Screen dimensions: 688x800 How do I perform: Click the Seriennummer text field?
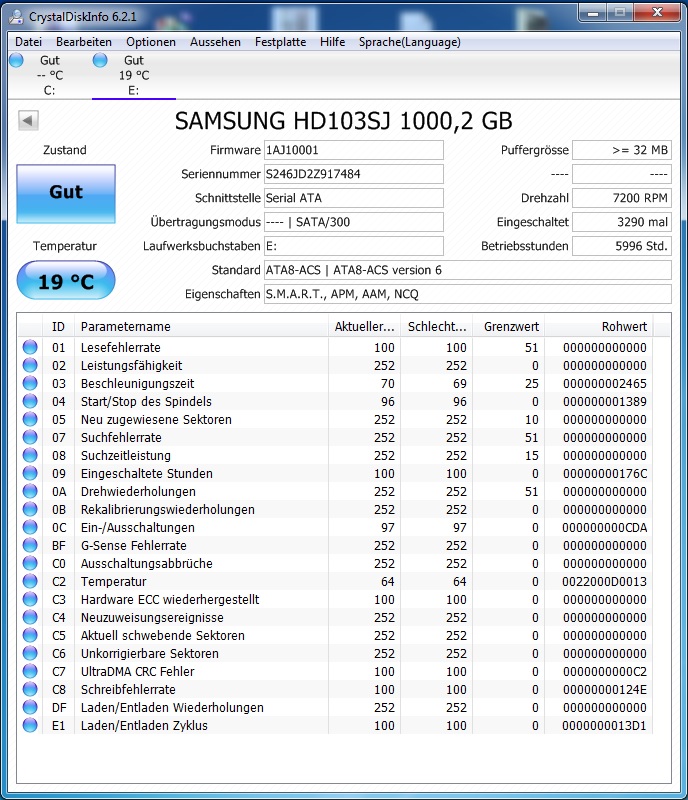[x=354, y=174]
